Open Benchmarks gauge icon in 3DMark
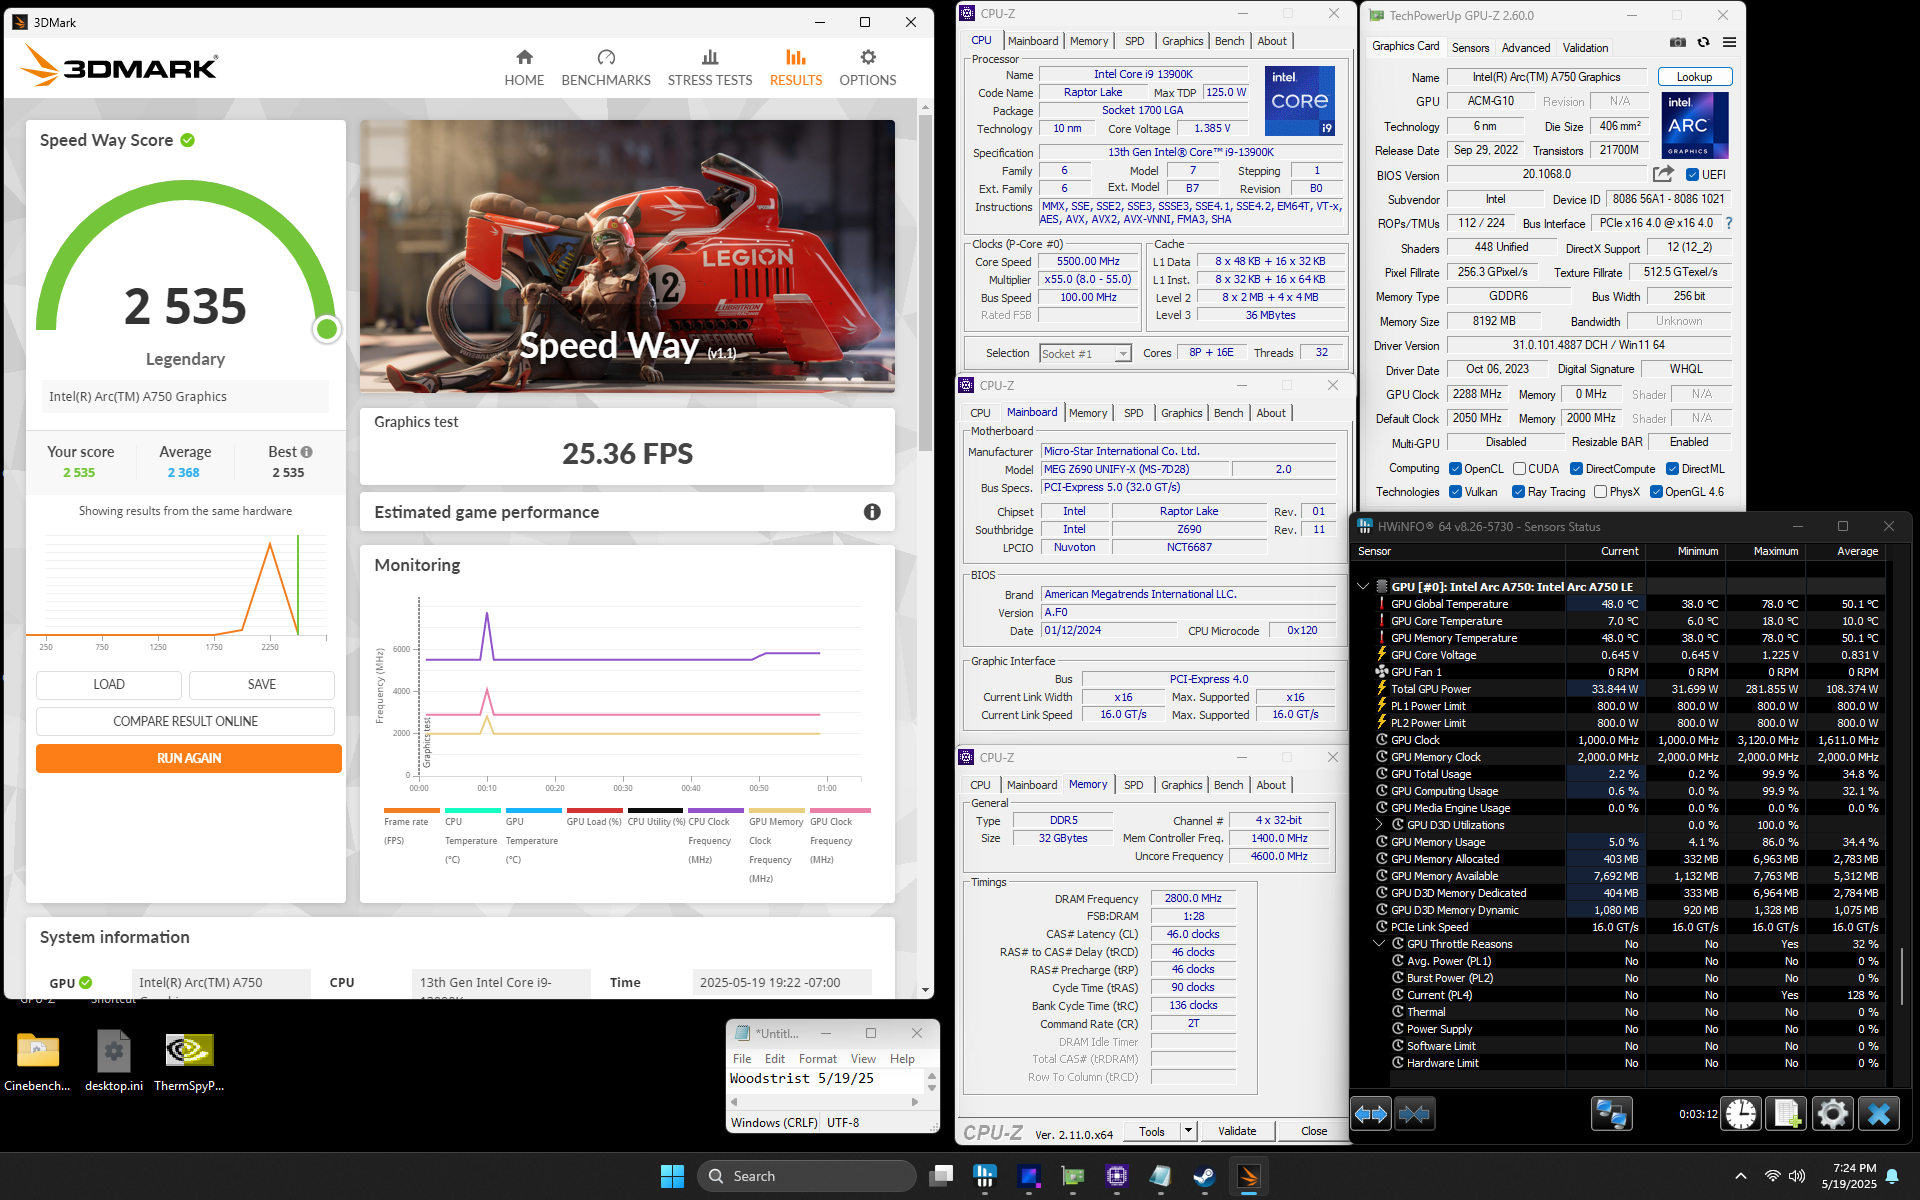Viewport: 1920px width, 1200px height. pos(606,58)
